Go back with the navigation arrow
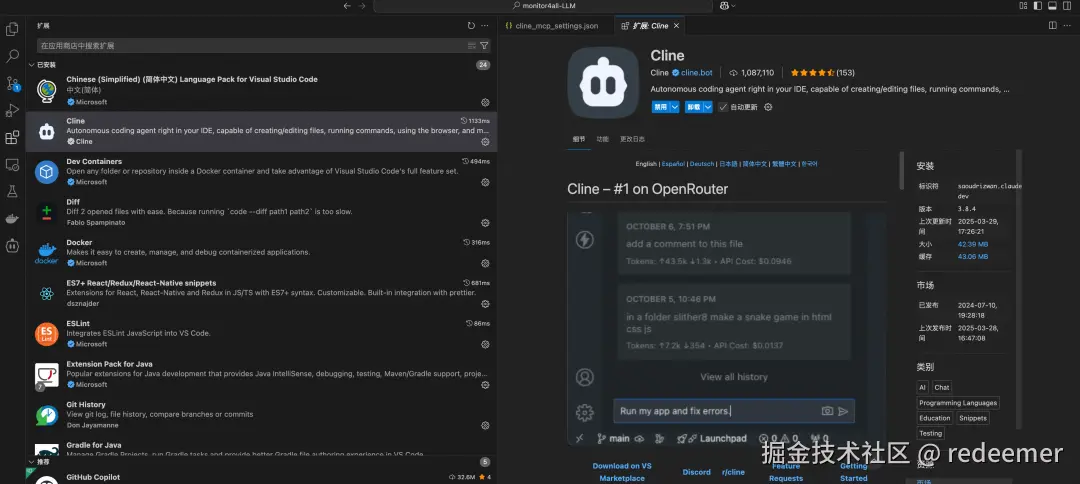 click(x=347, y=6)
